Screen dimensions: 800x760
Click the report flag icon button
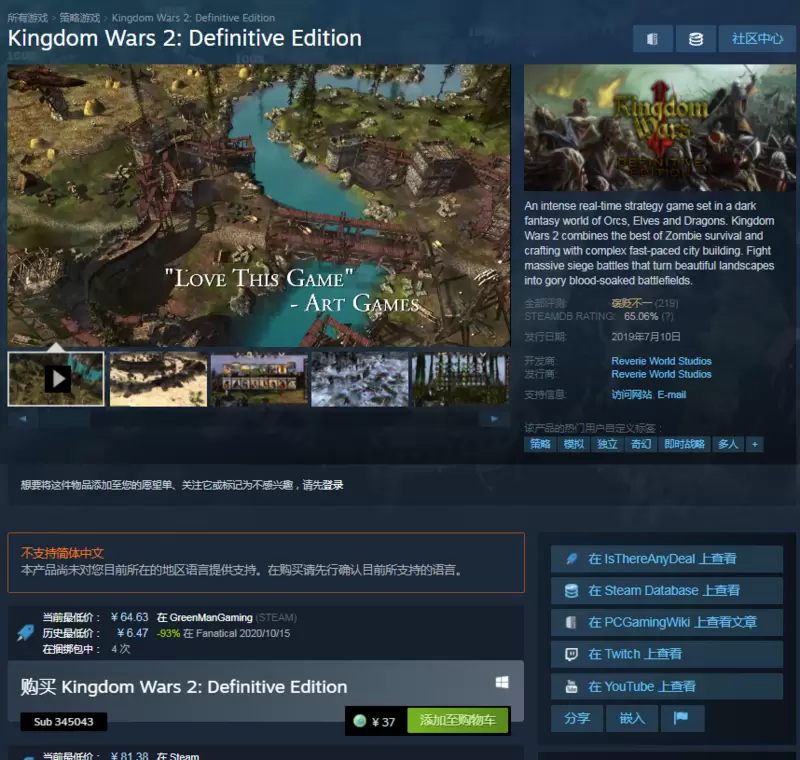(682, 719)
